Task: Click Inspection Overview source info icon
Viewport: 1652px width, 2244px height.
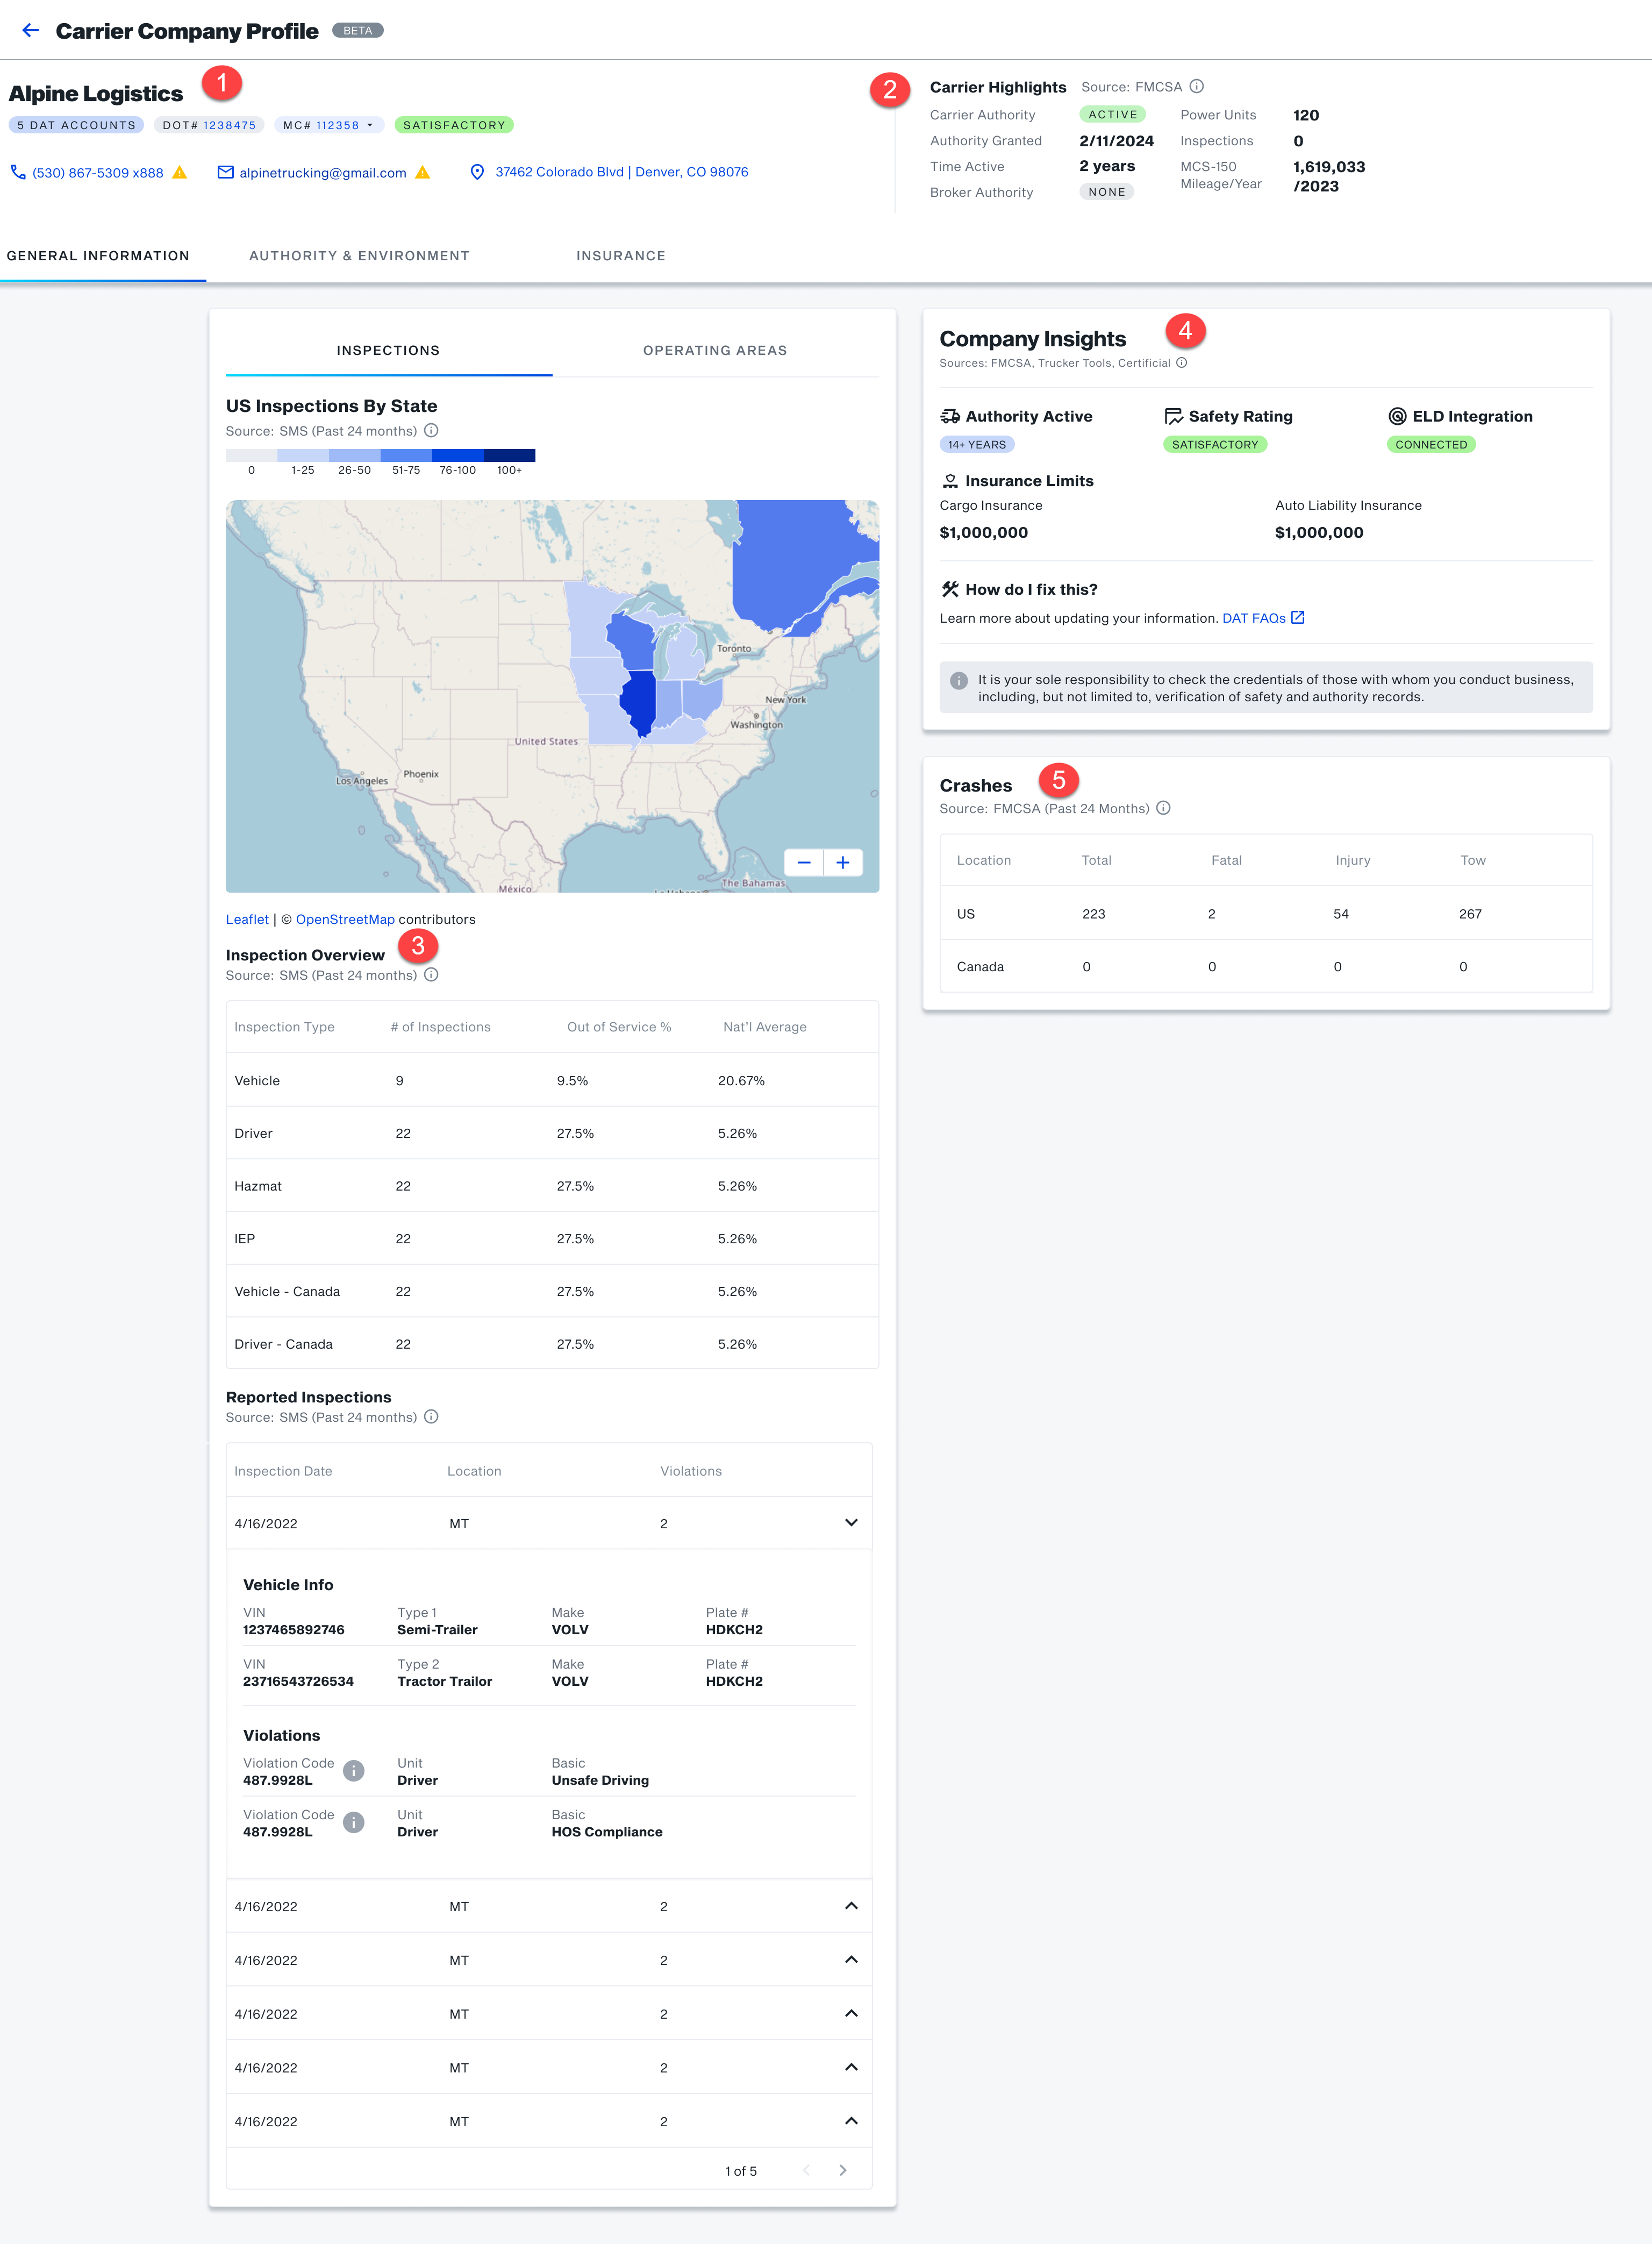Action: [x=431, y=975]
